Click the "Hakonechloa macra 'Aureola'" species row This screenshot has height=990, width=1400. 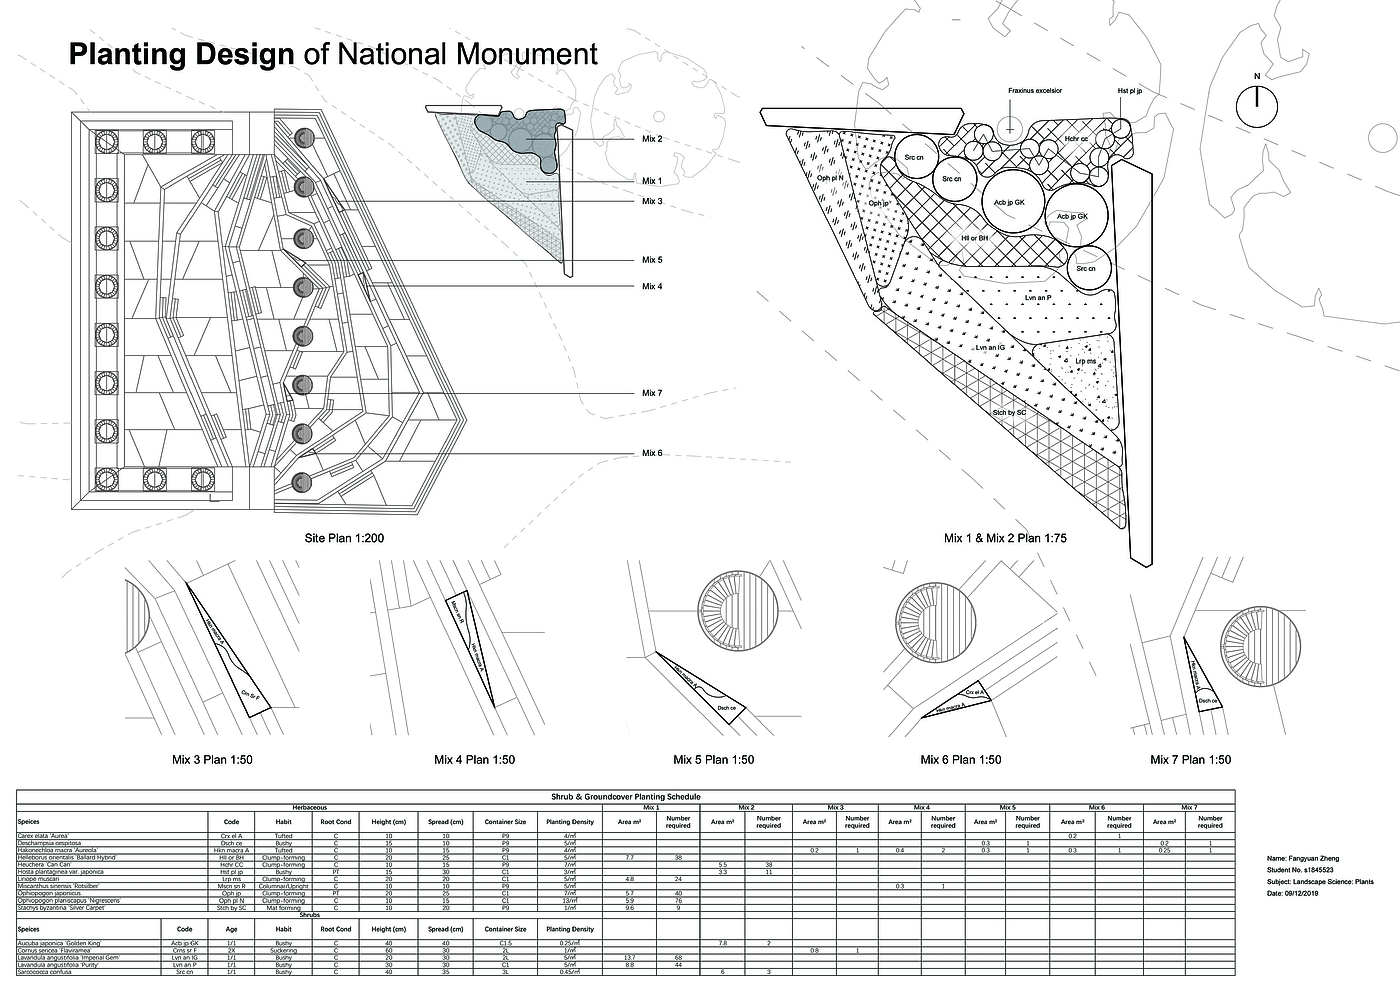[x=626, y=850]
